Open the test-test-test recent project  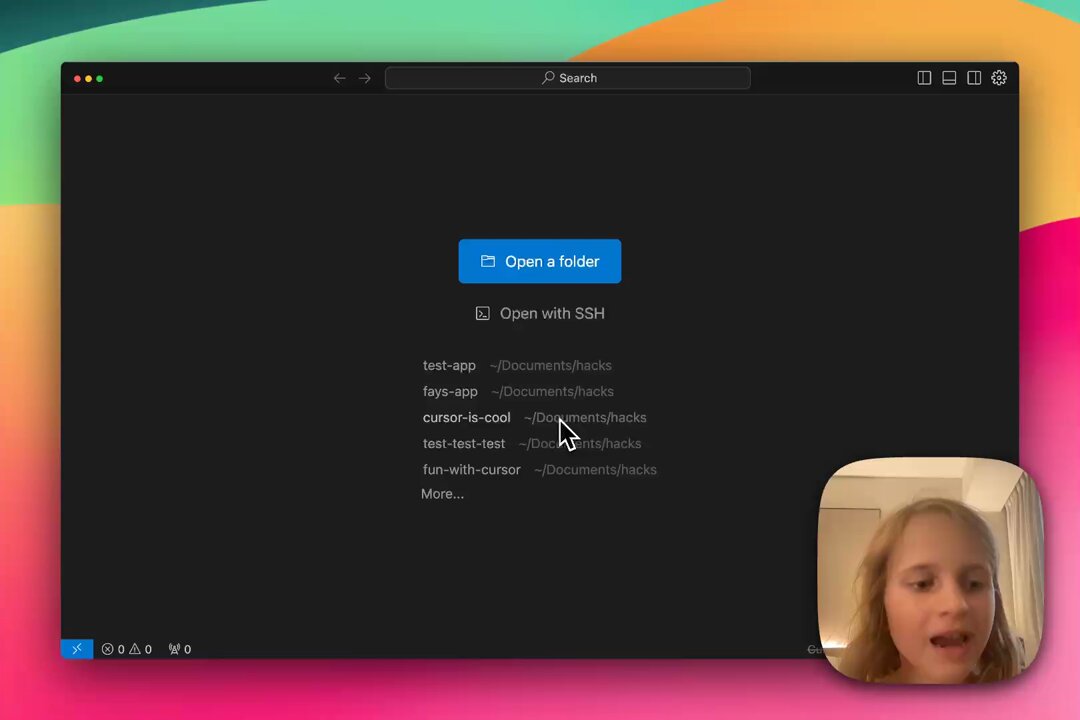[464, 443]
